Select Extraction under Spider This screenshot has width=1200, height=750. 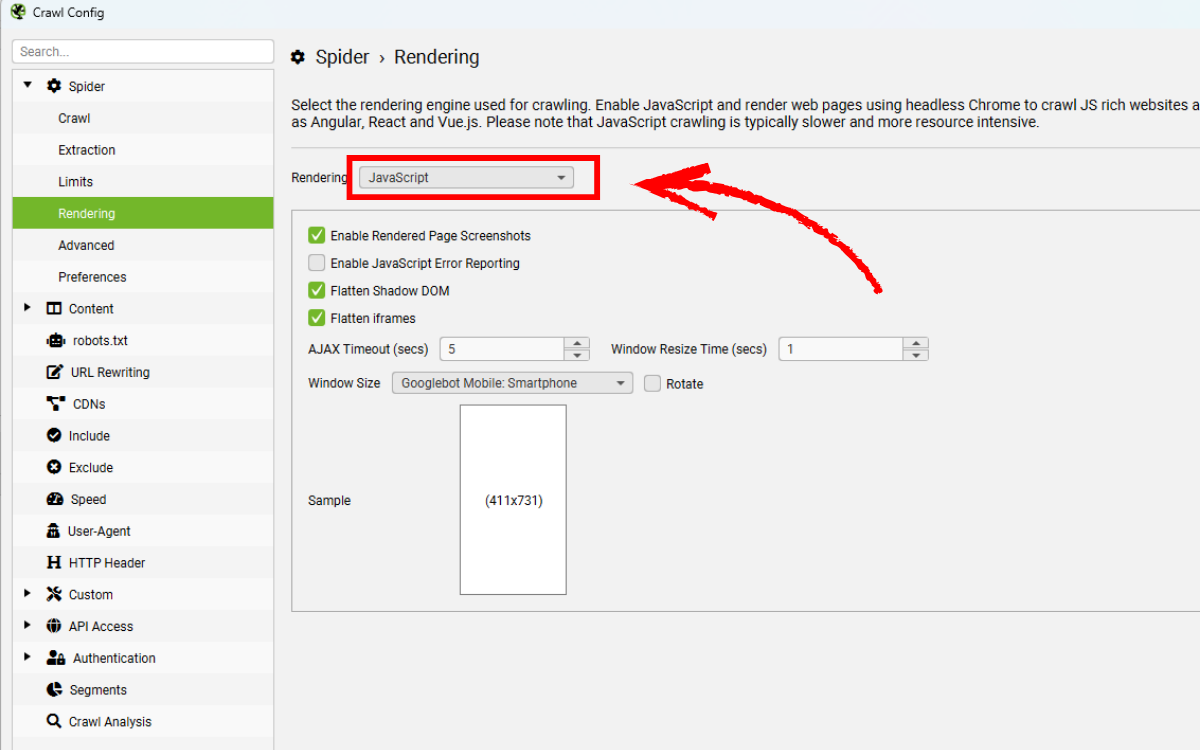tap(87, 150)
